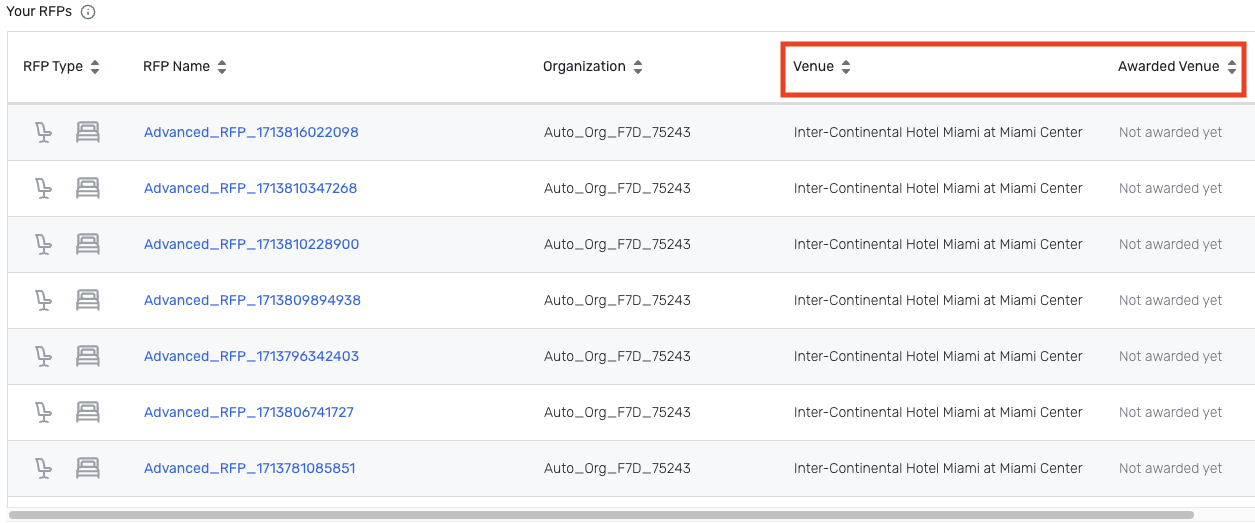1255x523 pixels.
Task: Click bed icon in Advanced_RFP_1713810347268 row
Action: click(89, 188)
